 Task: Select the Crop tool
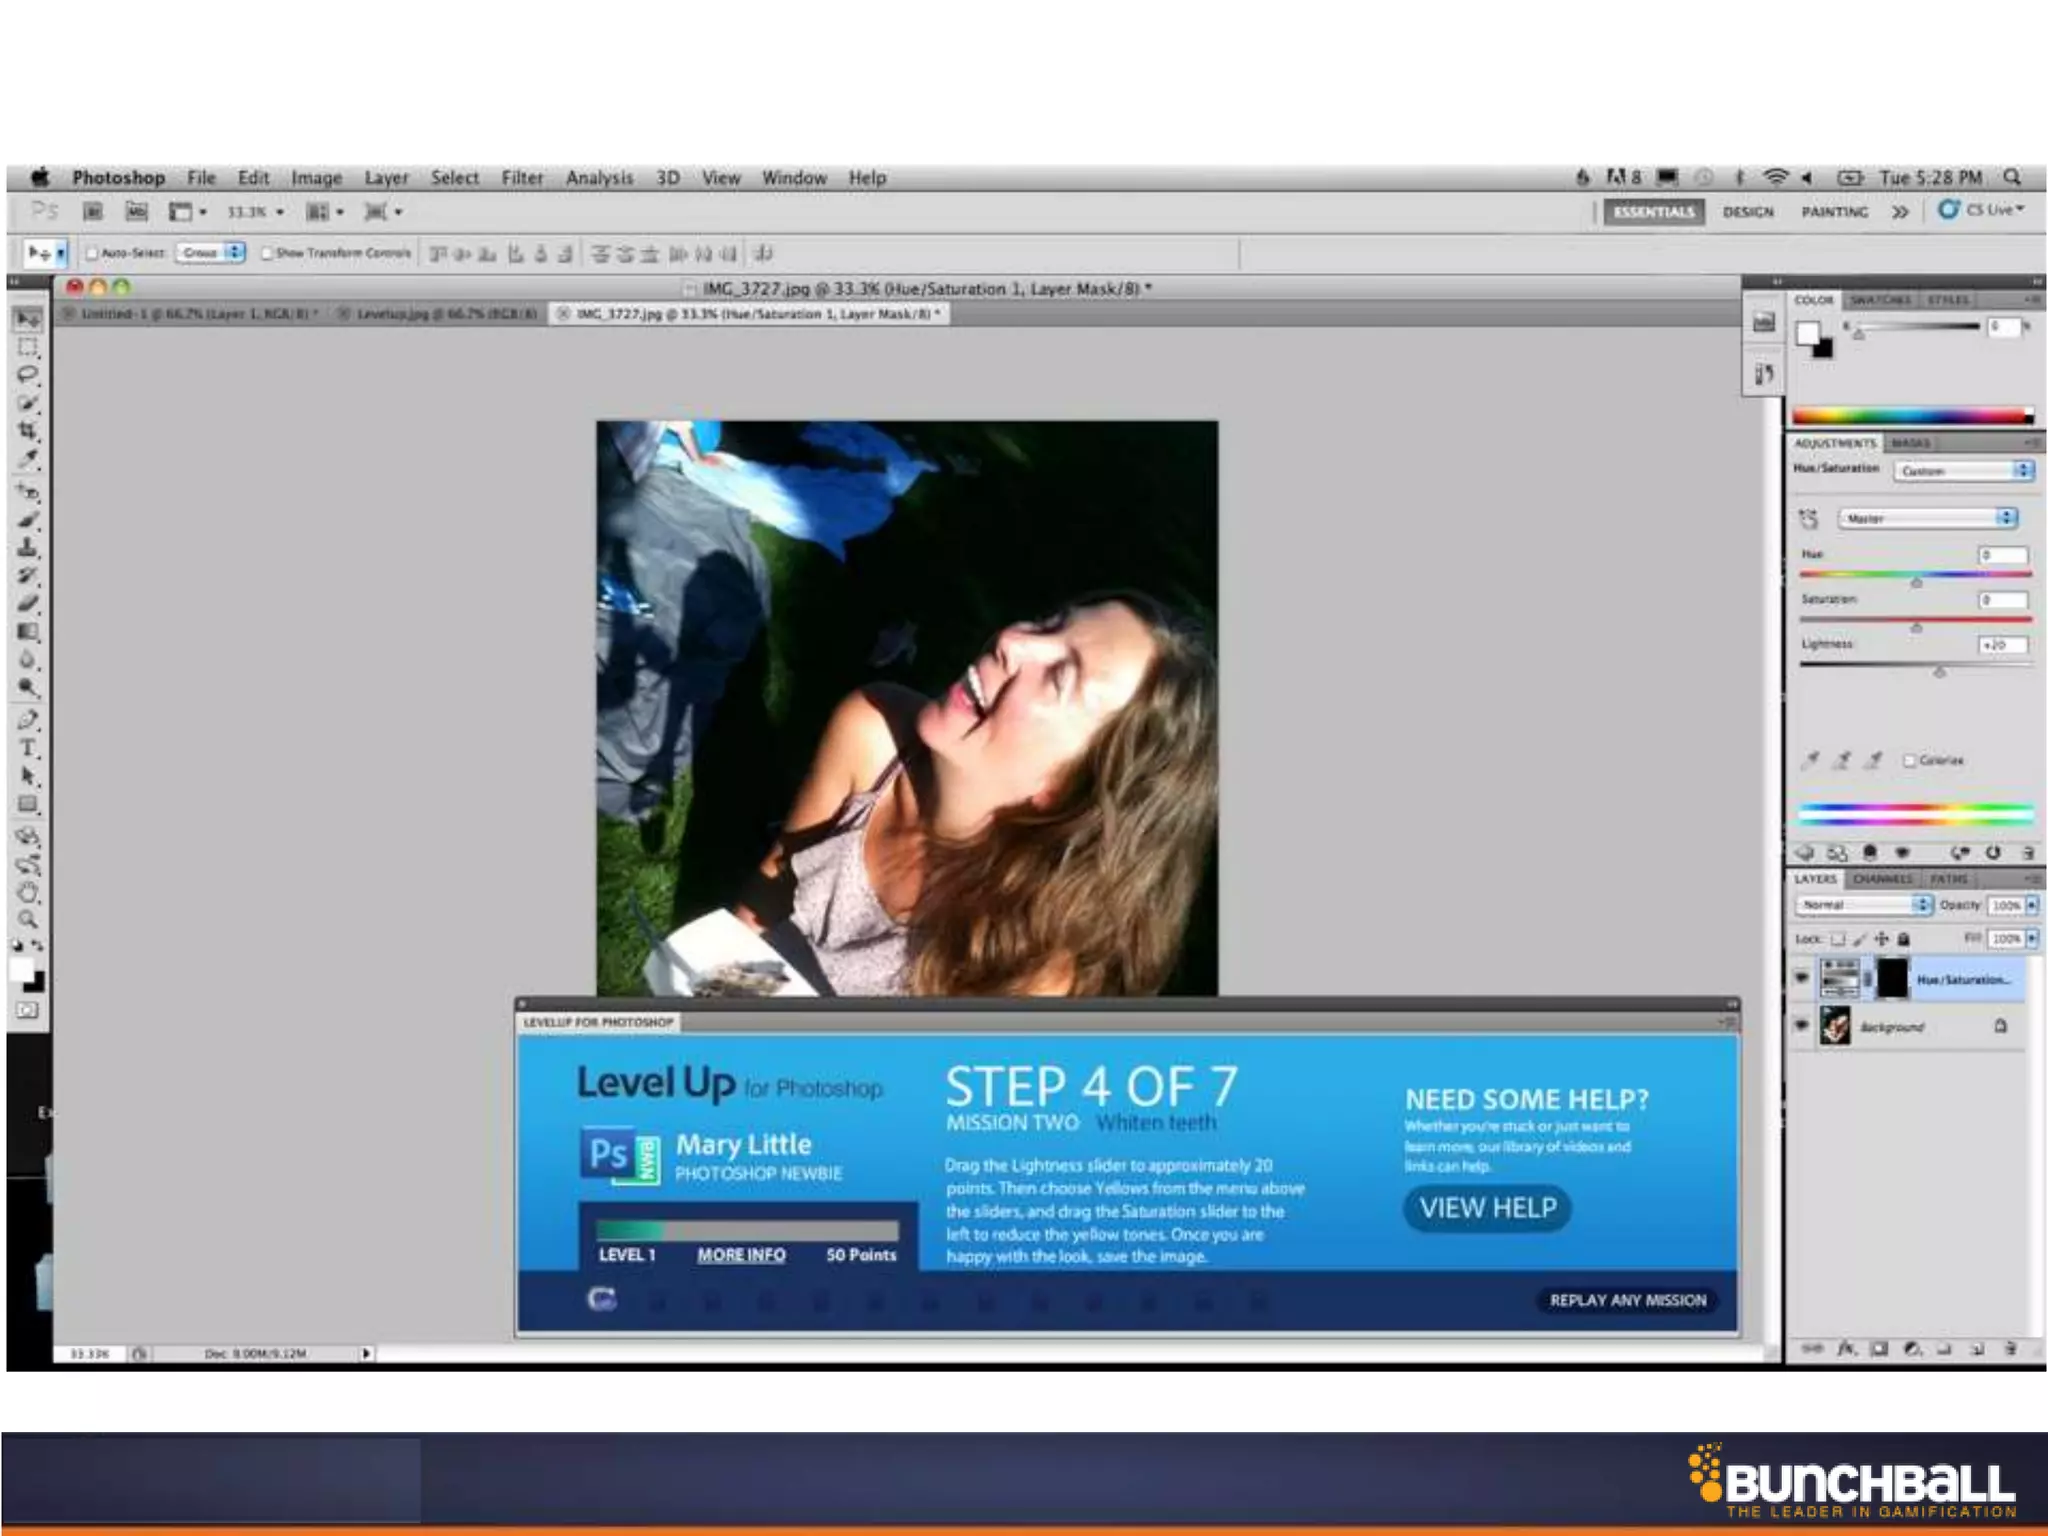(x=28, y=431)
